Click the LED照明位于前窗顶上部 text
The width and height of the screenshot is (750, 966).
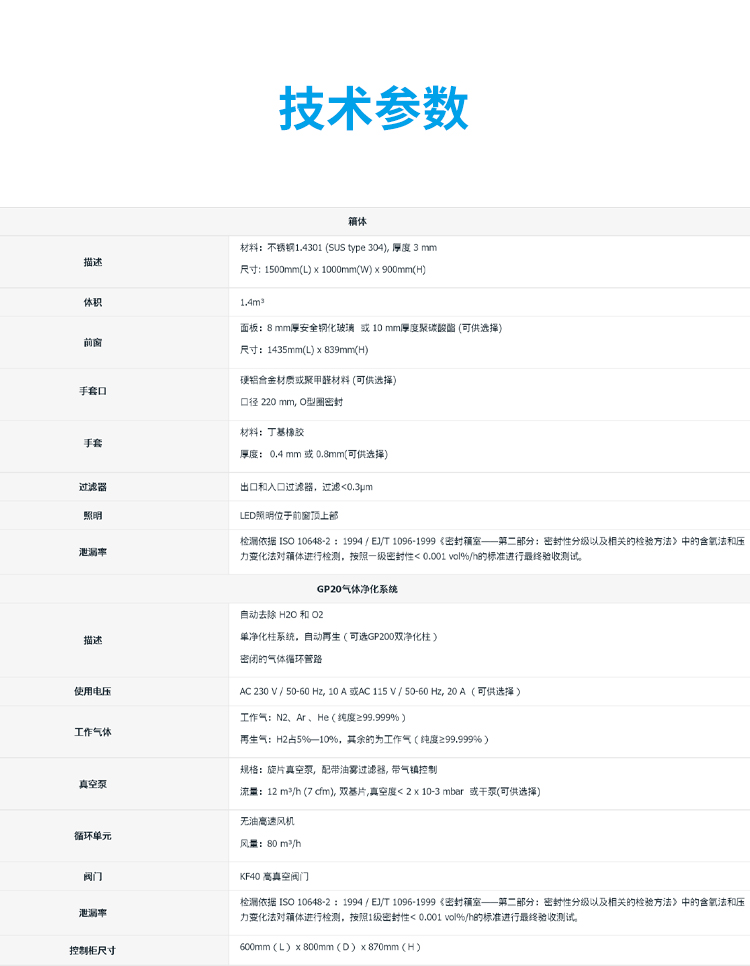tap(289, 515)
